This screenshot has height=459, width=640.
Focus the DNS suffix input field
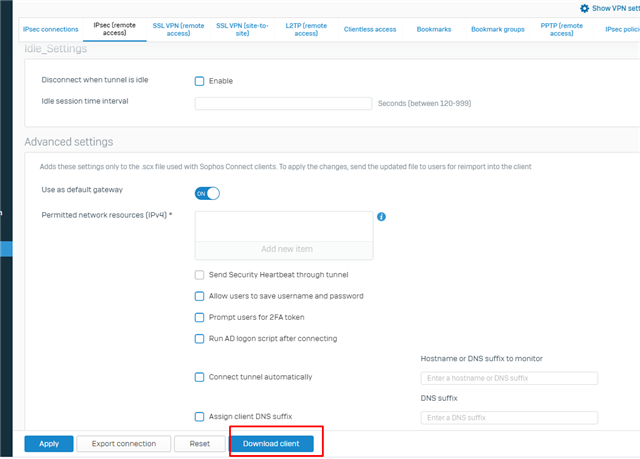(509, 418)
